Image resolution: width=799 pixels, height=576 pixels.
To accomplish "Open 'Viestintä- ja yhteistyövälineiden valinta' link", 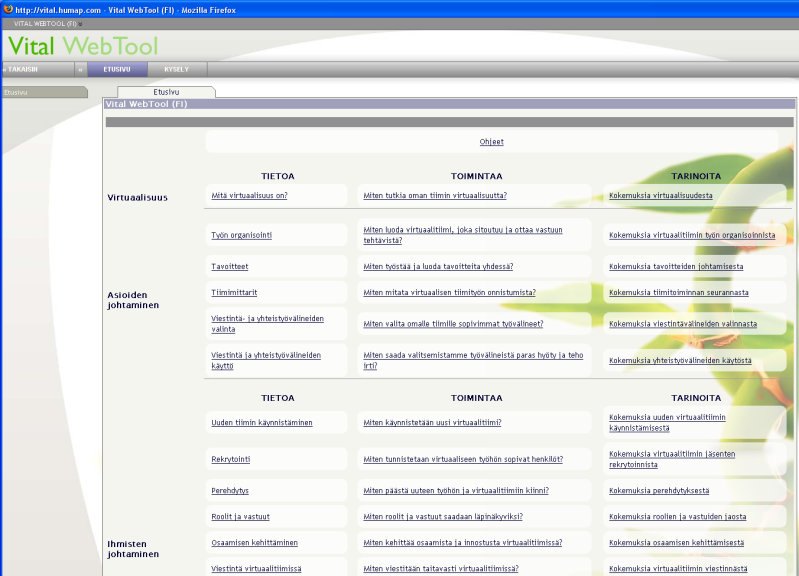I will (267, 324).
